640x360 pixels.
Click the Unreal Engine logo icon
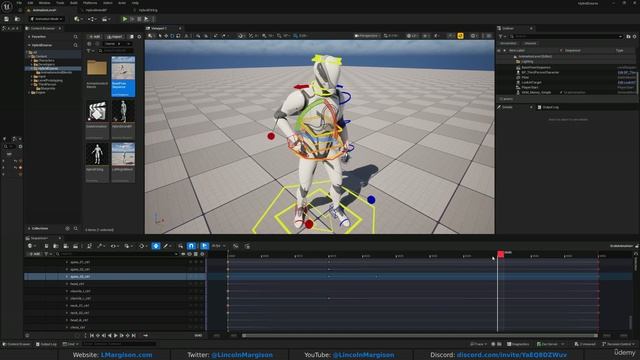pos(7,6)
